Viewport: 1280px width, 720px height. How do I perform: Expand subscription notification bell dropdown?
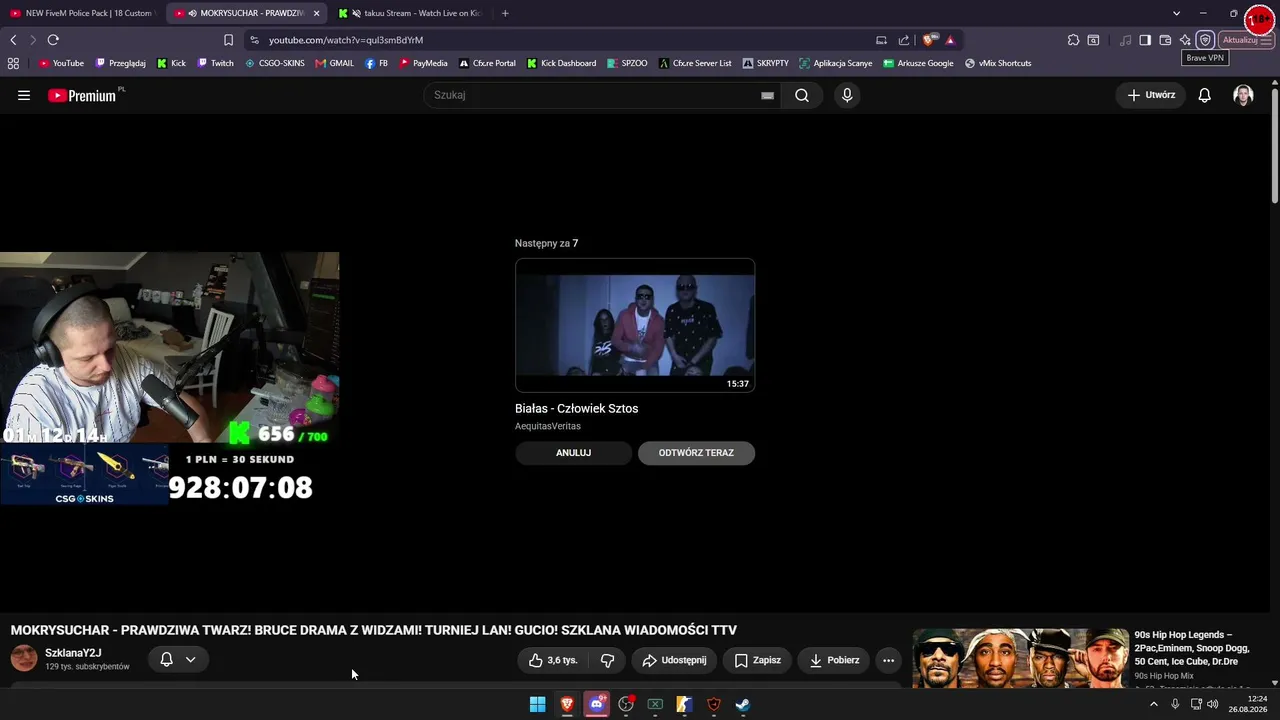pyautogui.click(x=178, y=660)
